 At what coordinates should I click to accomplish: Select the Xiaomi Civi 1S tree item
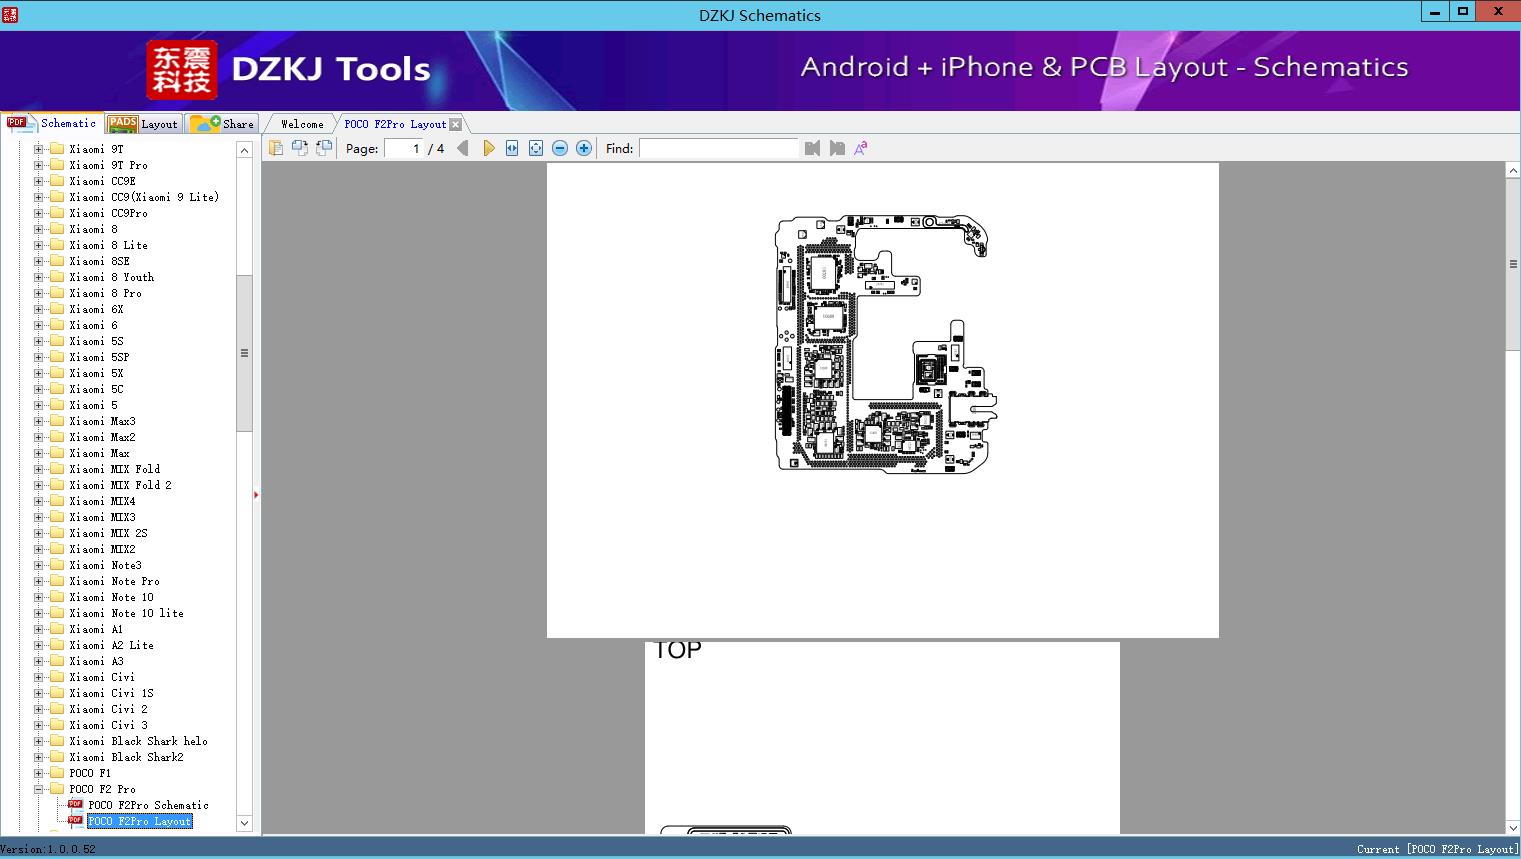pos(112,693)
